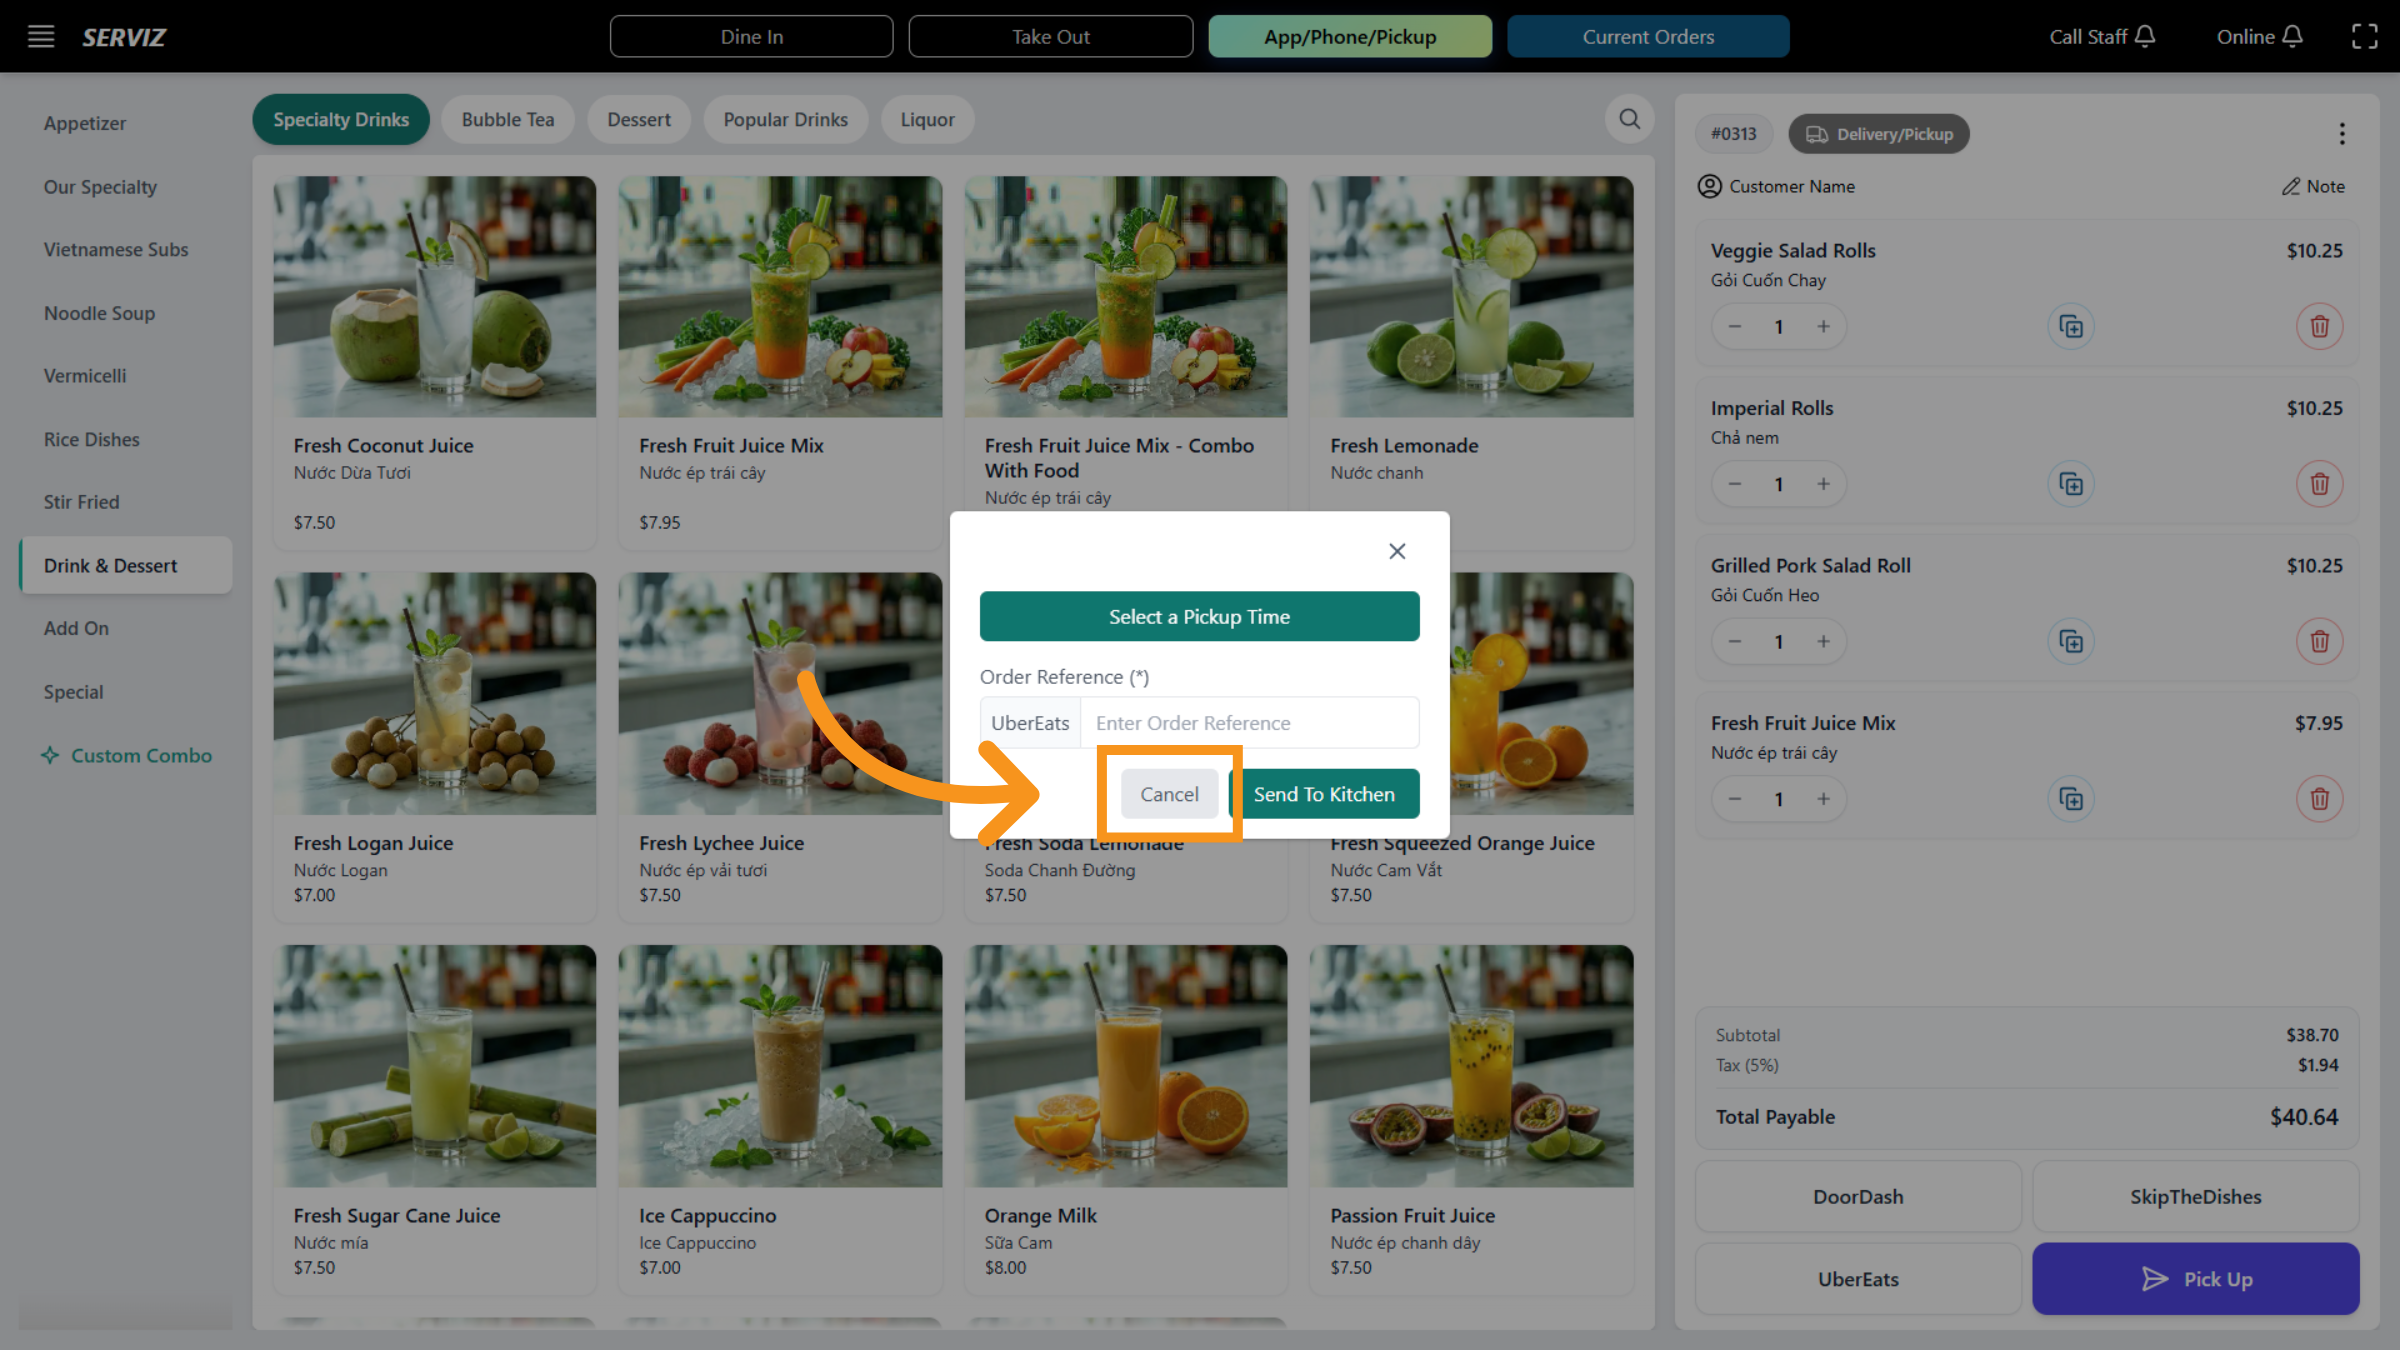Open the hamburger menu icon
2400x1350 pixels.
click(x=41, y=37)
